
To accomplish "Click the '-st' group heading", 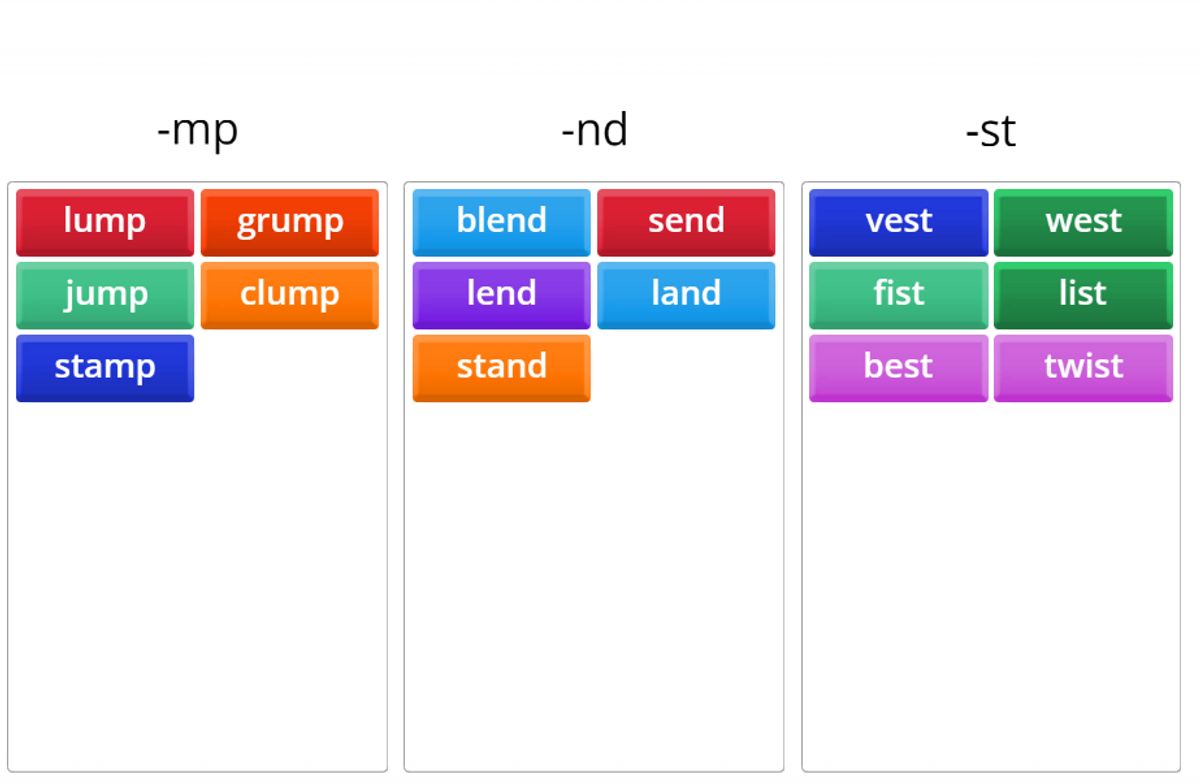I will click(x=990, y=131).
